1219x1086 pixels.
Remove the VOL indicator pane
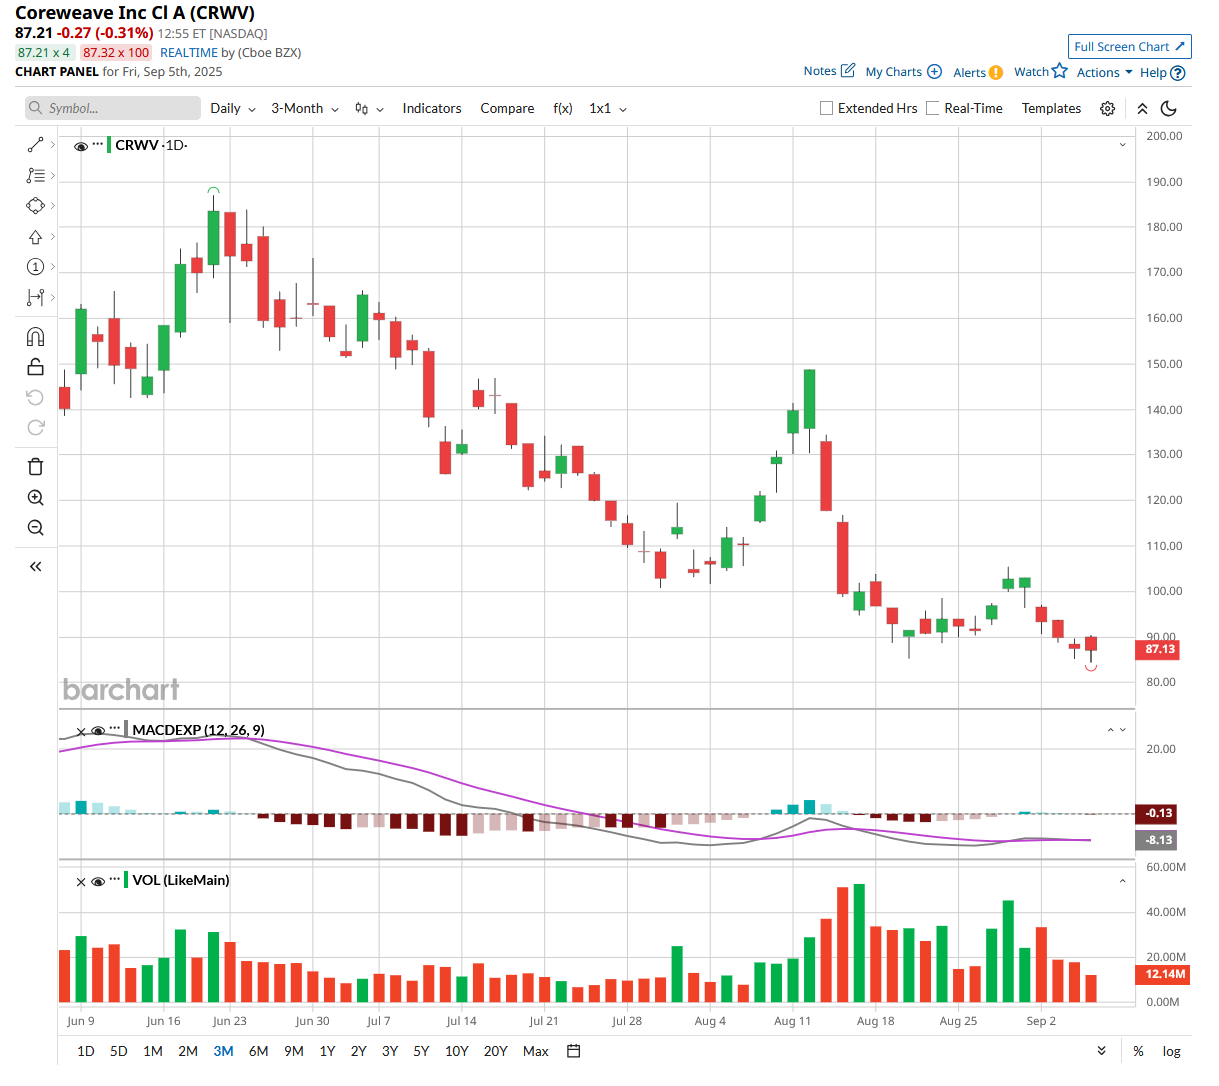point(81,882)
